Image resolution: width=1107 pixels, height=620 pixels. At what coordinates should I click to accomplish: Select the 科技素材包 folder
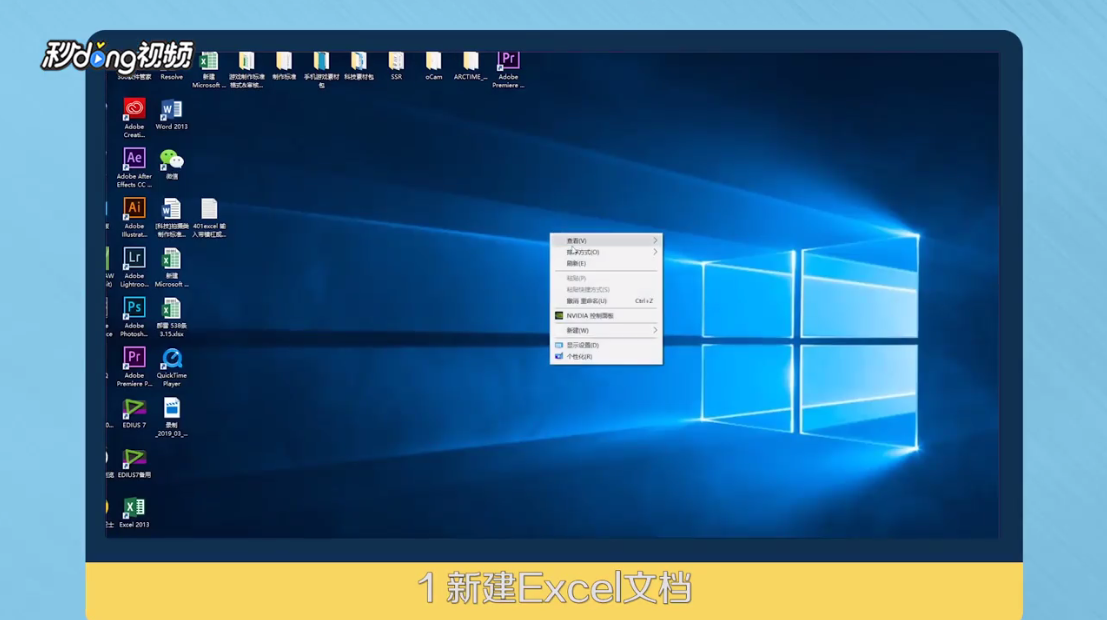click(x=359, y=66)
